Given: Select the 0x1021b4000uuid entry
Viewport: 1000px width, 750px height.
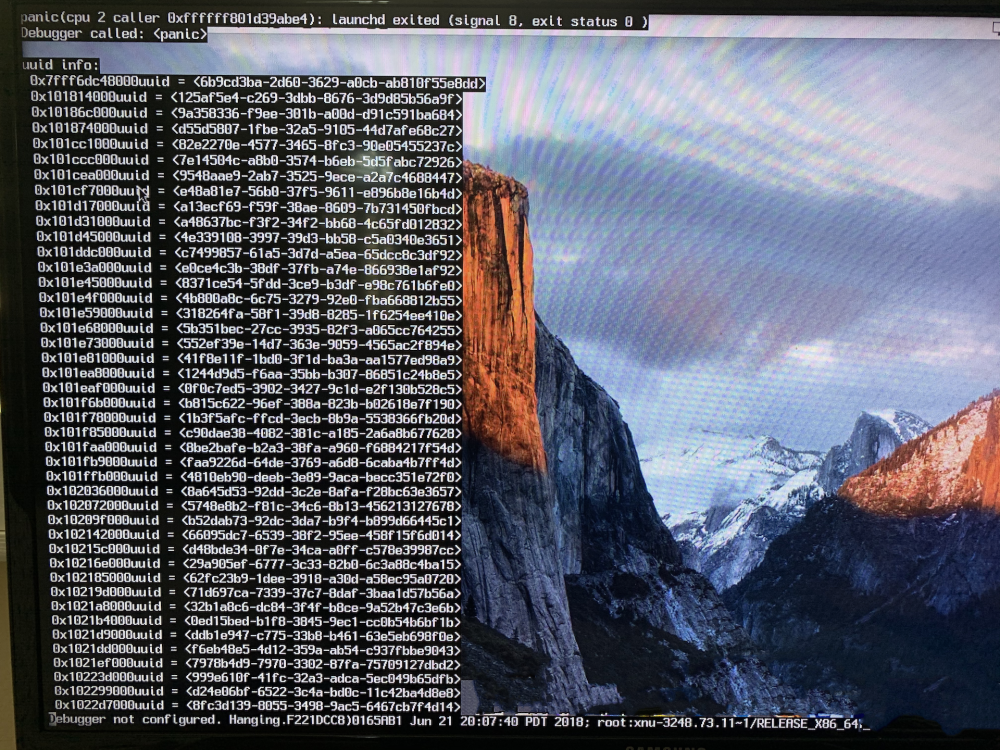Looking at the screenshot, I should point(256,621).
